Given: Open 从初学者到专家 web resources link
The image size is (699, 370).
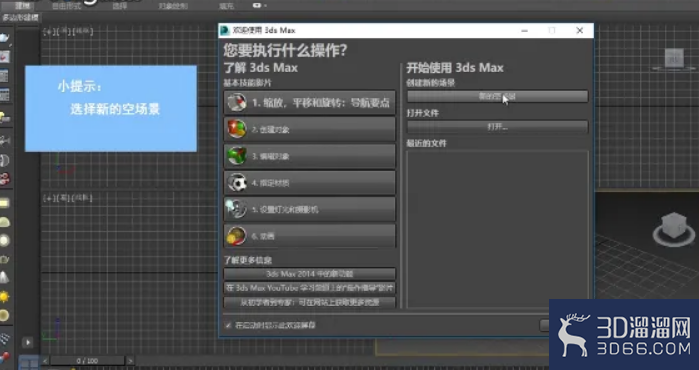Looking at the screenshot, I should click(x=310, y=302).
